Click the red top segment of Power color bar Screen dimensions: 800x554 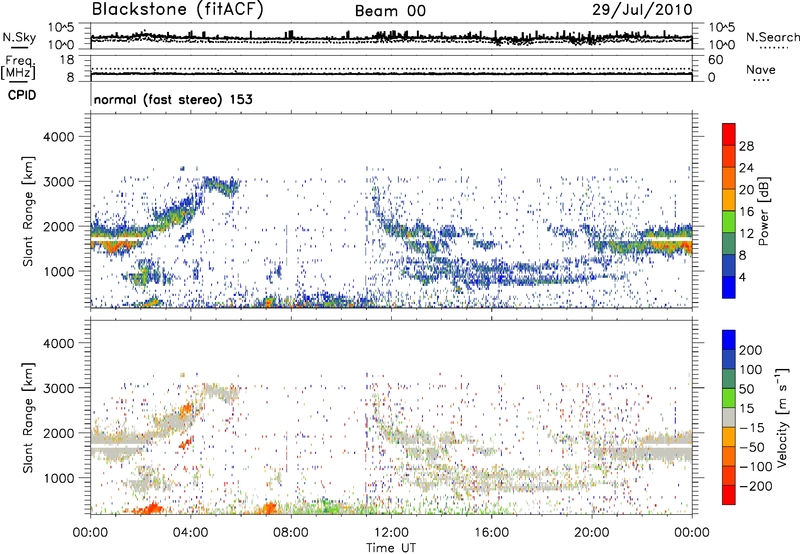pos(729,134)
